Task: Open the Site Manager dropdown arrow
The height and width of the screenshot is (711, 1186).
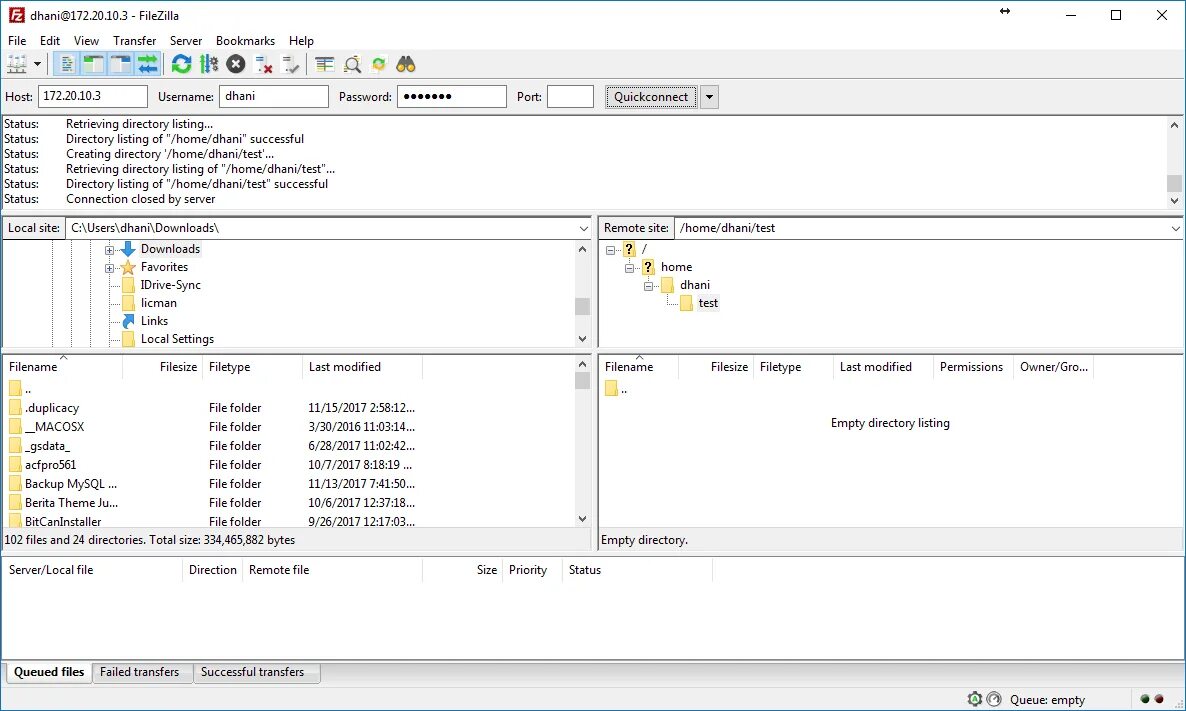Action: (37, 64)
